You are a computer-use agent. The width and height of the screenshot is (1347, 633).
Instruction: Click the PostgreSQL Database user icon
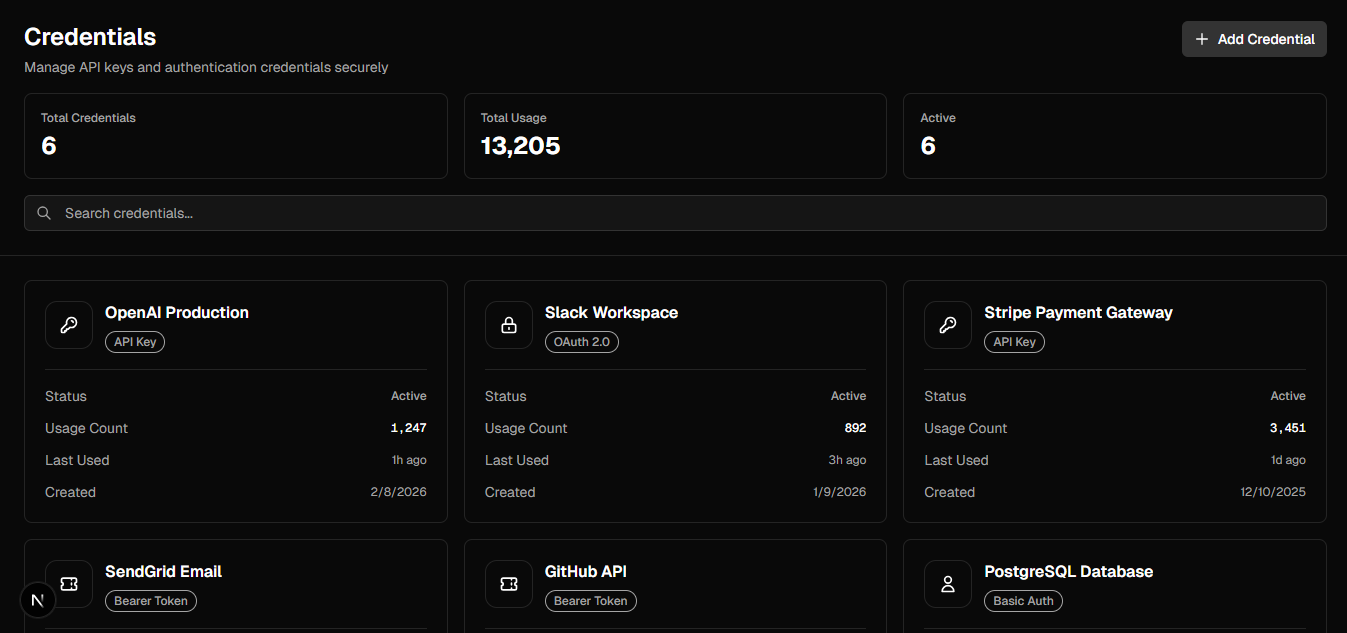(x=948, y=584)
